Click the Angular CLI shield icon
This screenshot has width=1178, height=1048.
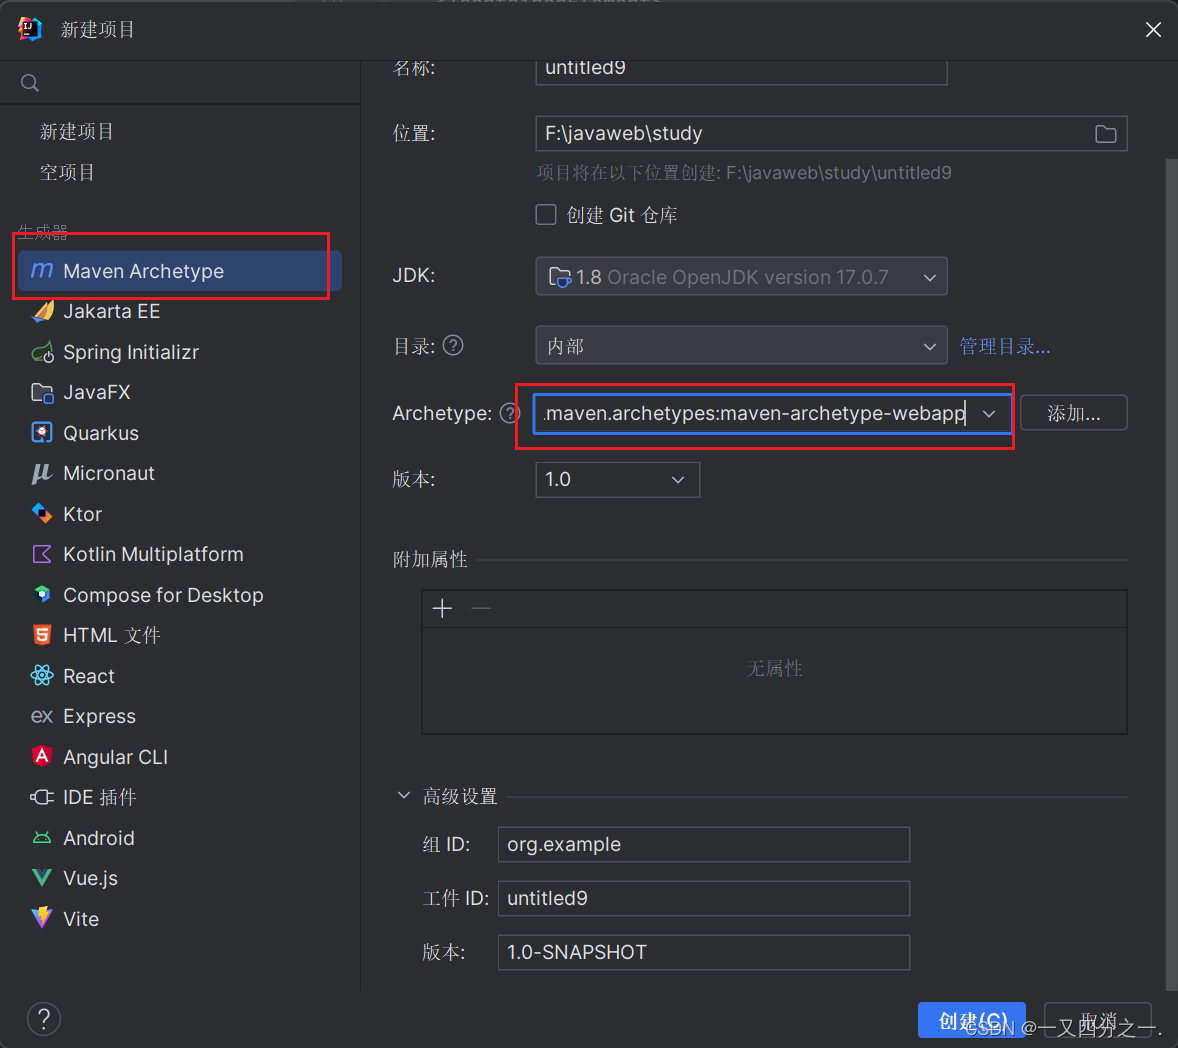[x=42, y=756]
